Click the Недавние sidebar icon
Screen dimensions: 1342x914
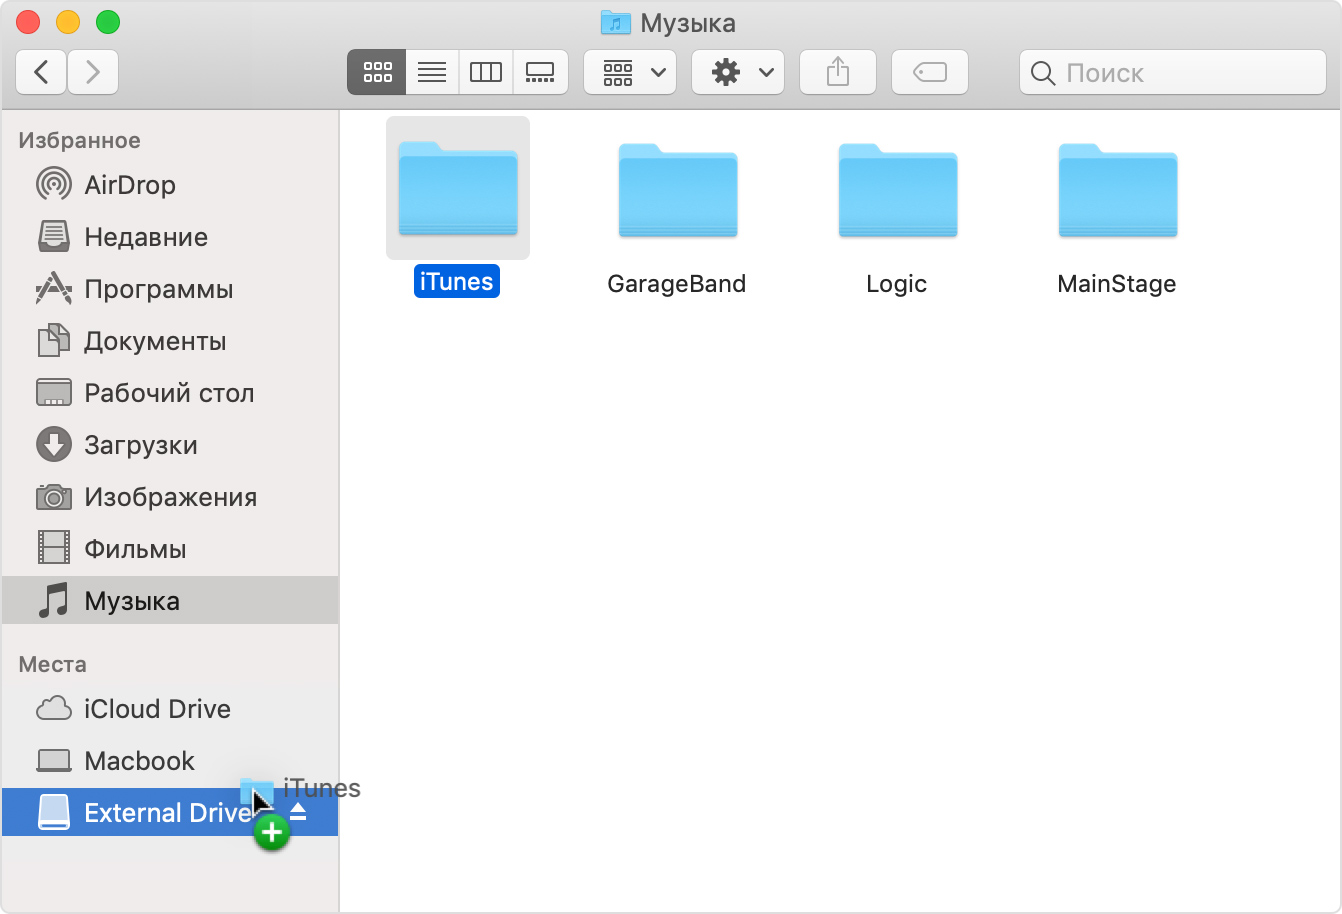pos(54,236)
